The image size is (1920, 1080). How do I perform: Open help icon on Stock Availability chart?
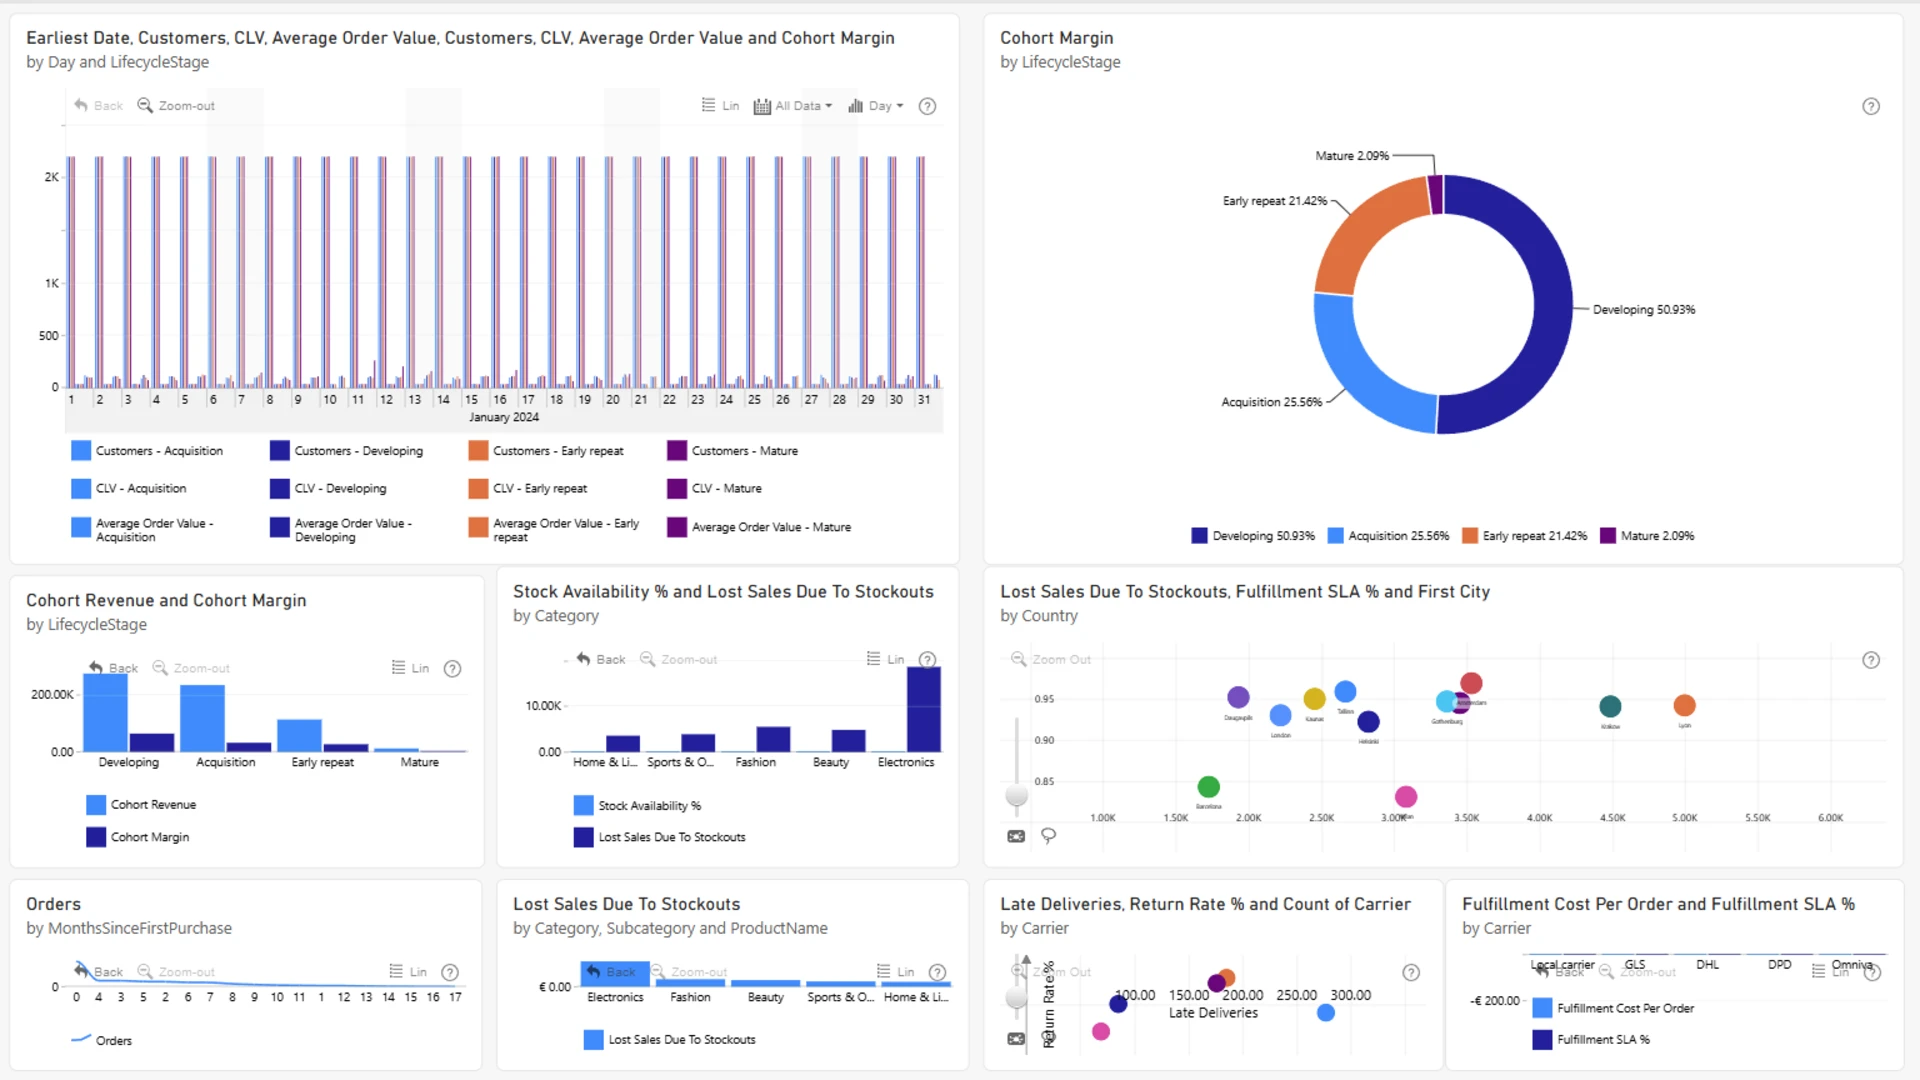click(927, 660)
